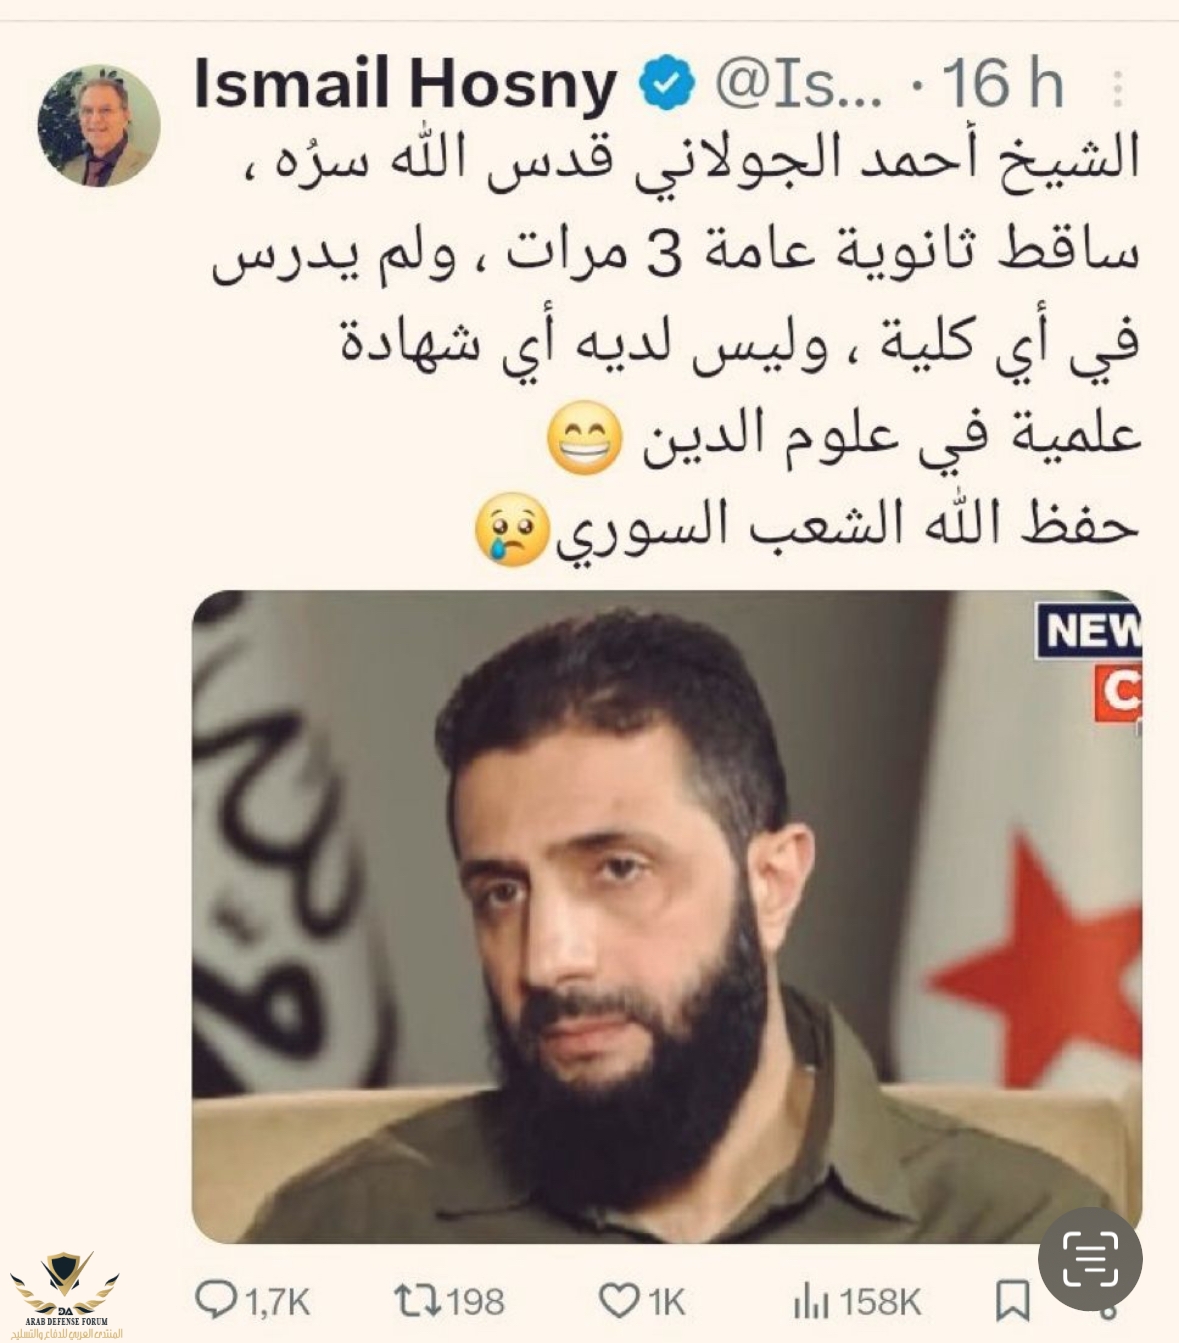This screenshot has width=1179, height=1343.
Task: Bookmark the tweet
Action: (x=1012, y=1301)
